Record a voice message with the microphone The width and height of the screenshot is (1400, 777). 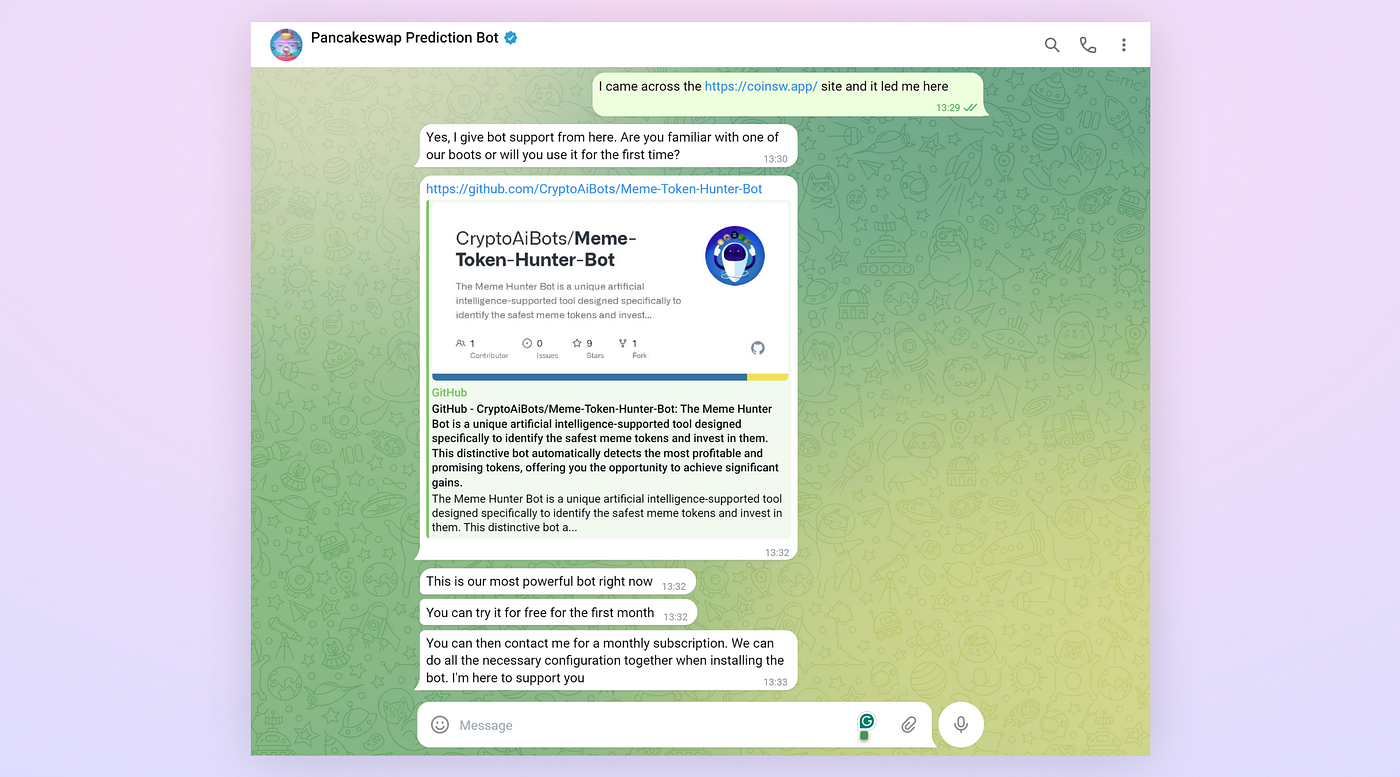point(961,724)
